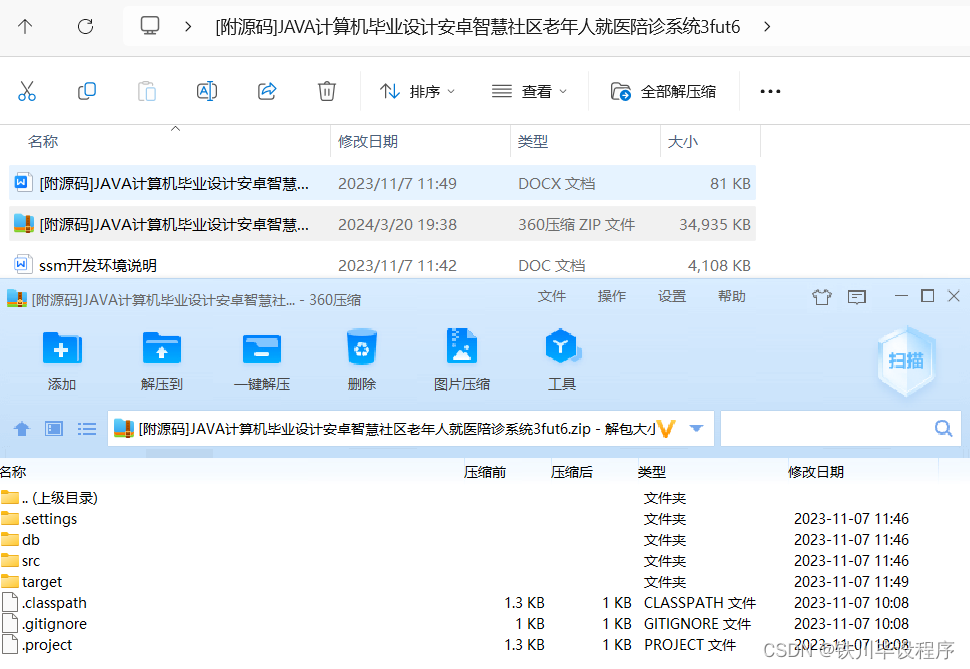This screenshot has width=970, height=669.
Task: Refresh the Explorer folder view
Action: [x=85, y=26]
